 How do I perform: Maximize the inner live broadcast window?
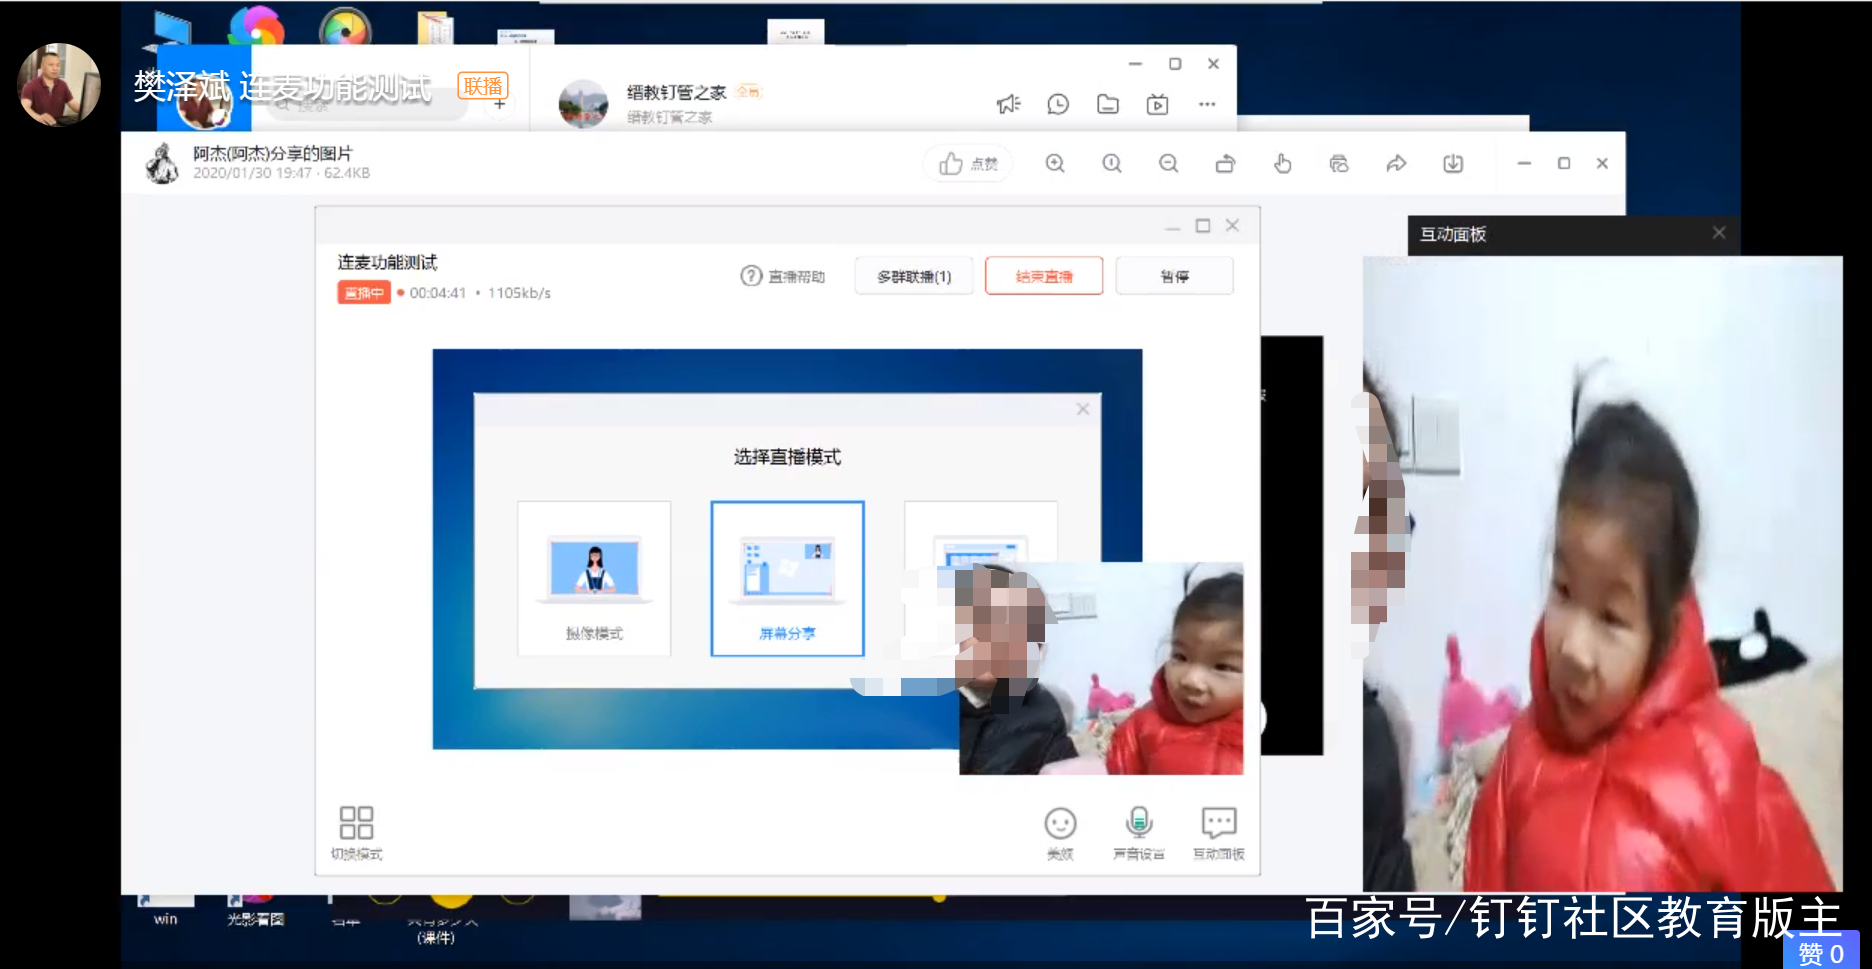(x=1203, y=226)
